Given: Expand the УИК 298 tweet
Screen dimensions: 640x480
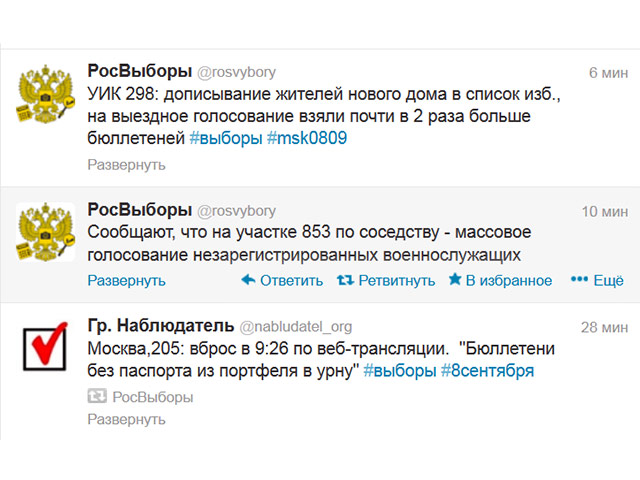Looking at the screenshot, I should tap(126, 165).
